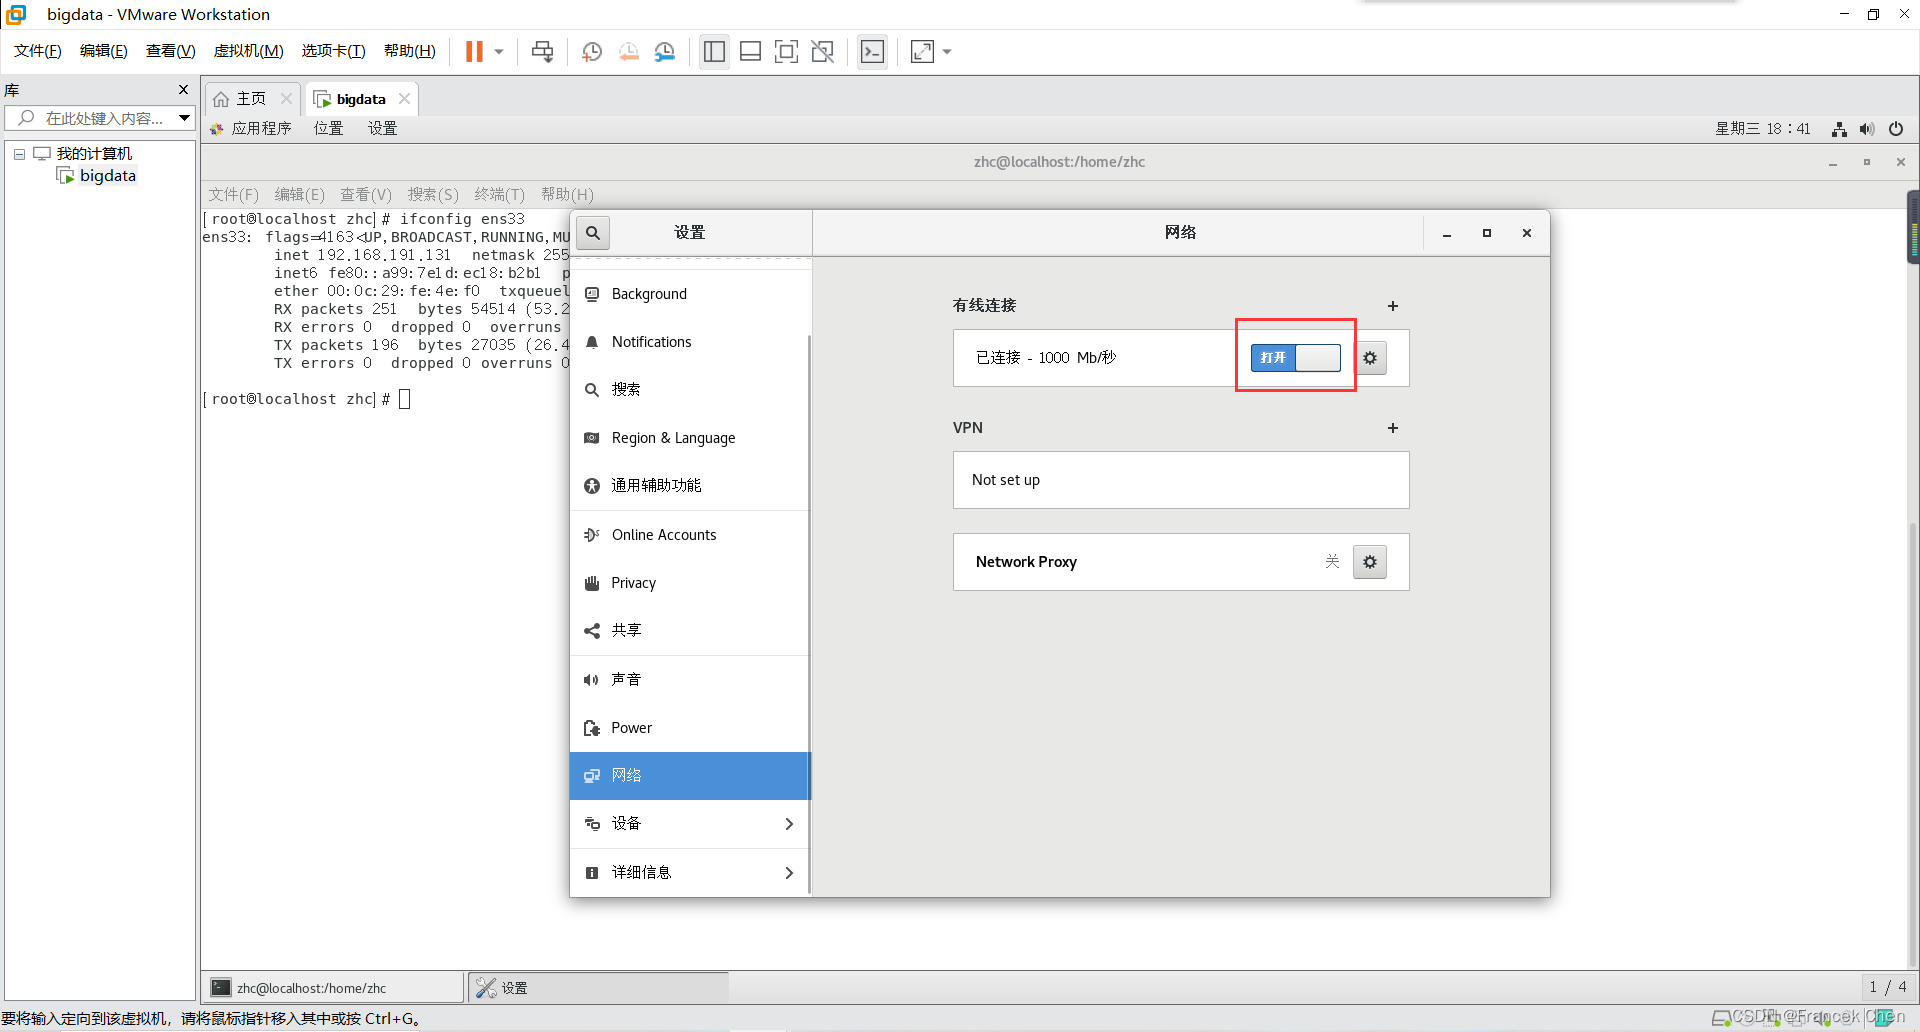This screenshot has height=1032, width=1920.
Task: Add a new wired connection profile
Action: click(1393, 306)
